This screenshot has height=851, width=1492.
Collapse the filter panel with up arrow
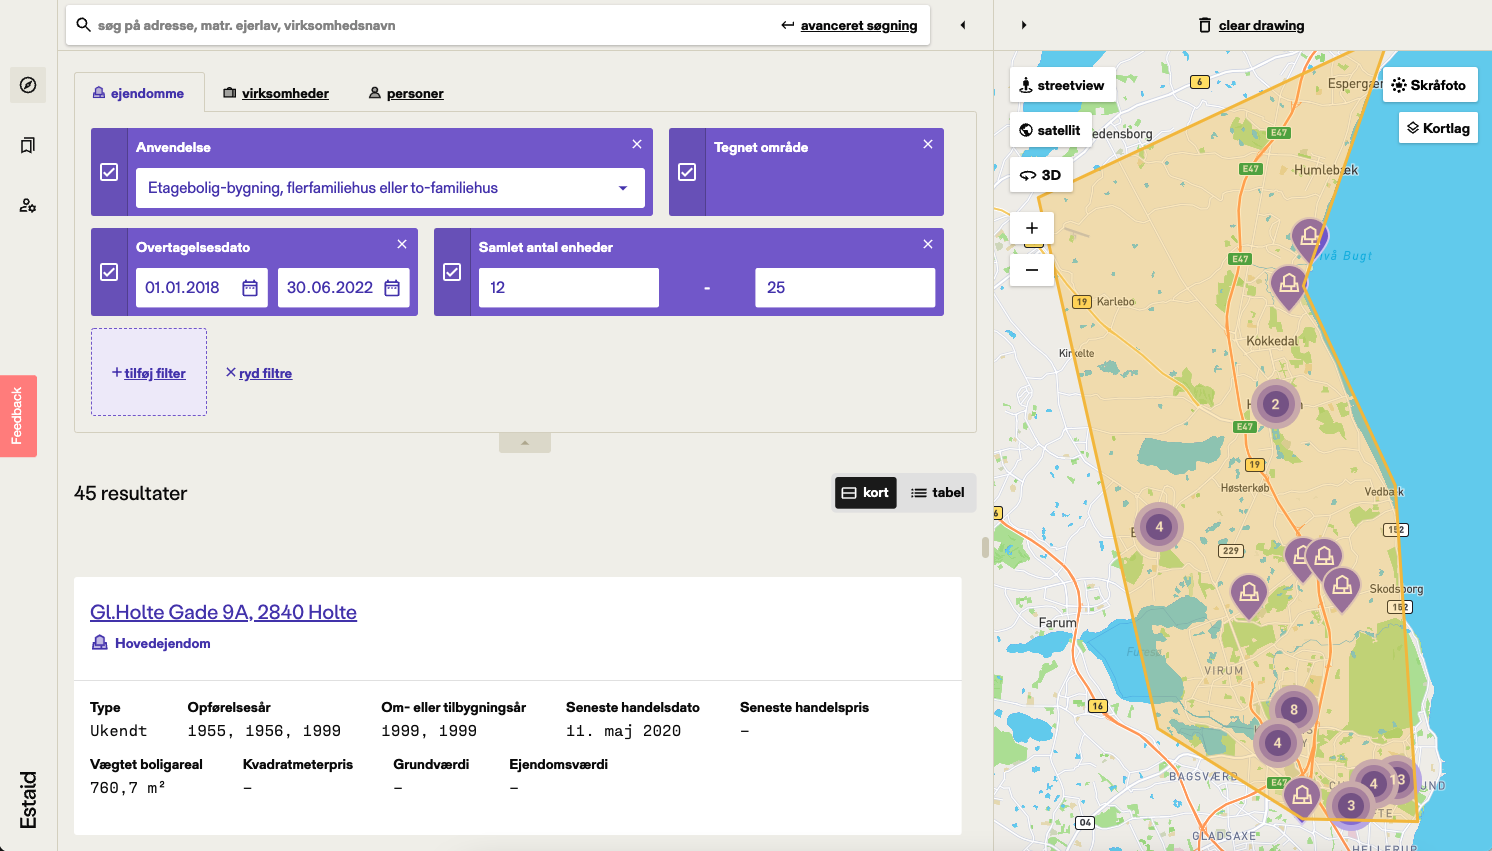(525, 442)
